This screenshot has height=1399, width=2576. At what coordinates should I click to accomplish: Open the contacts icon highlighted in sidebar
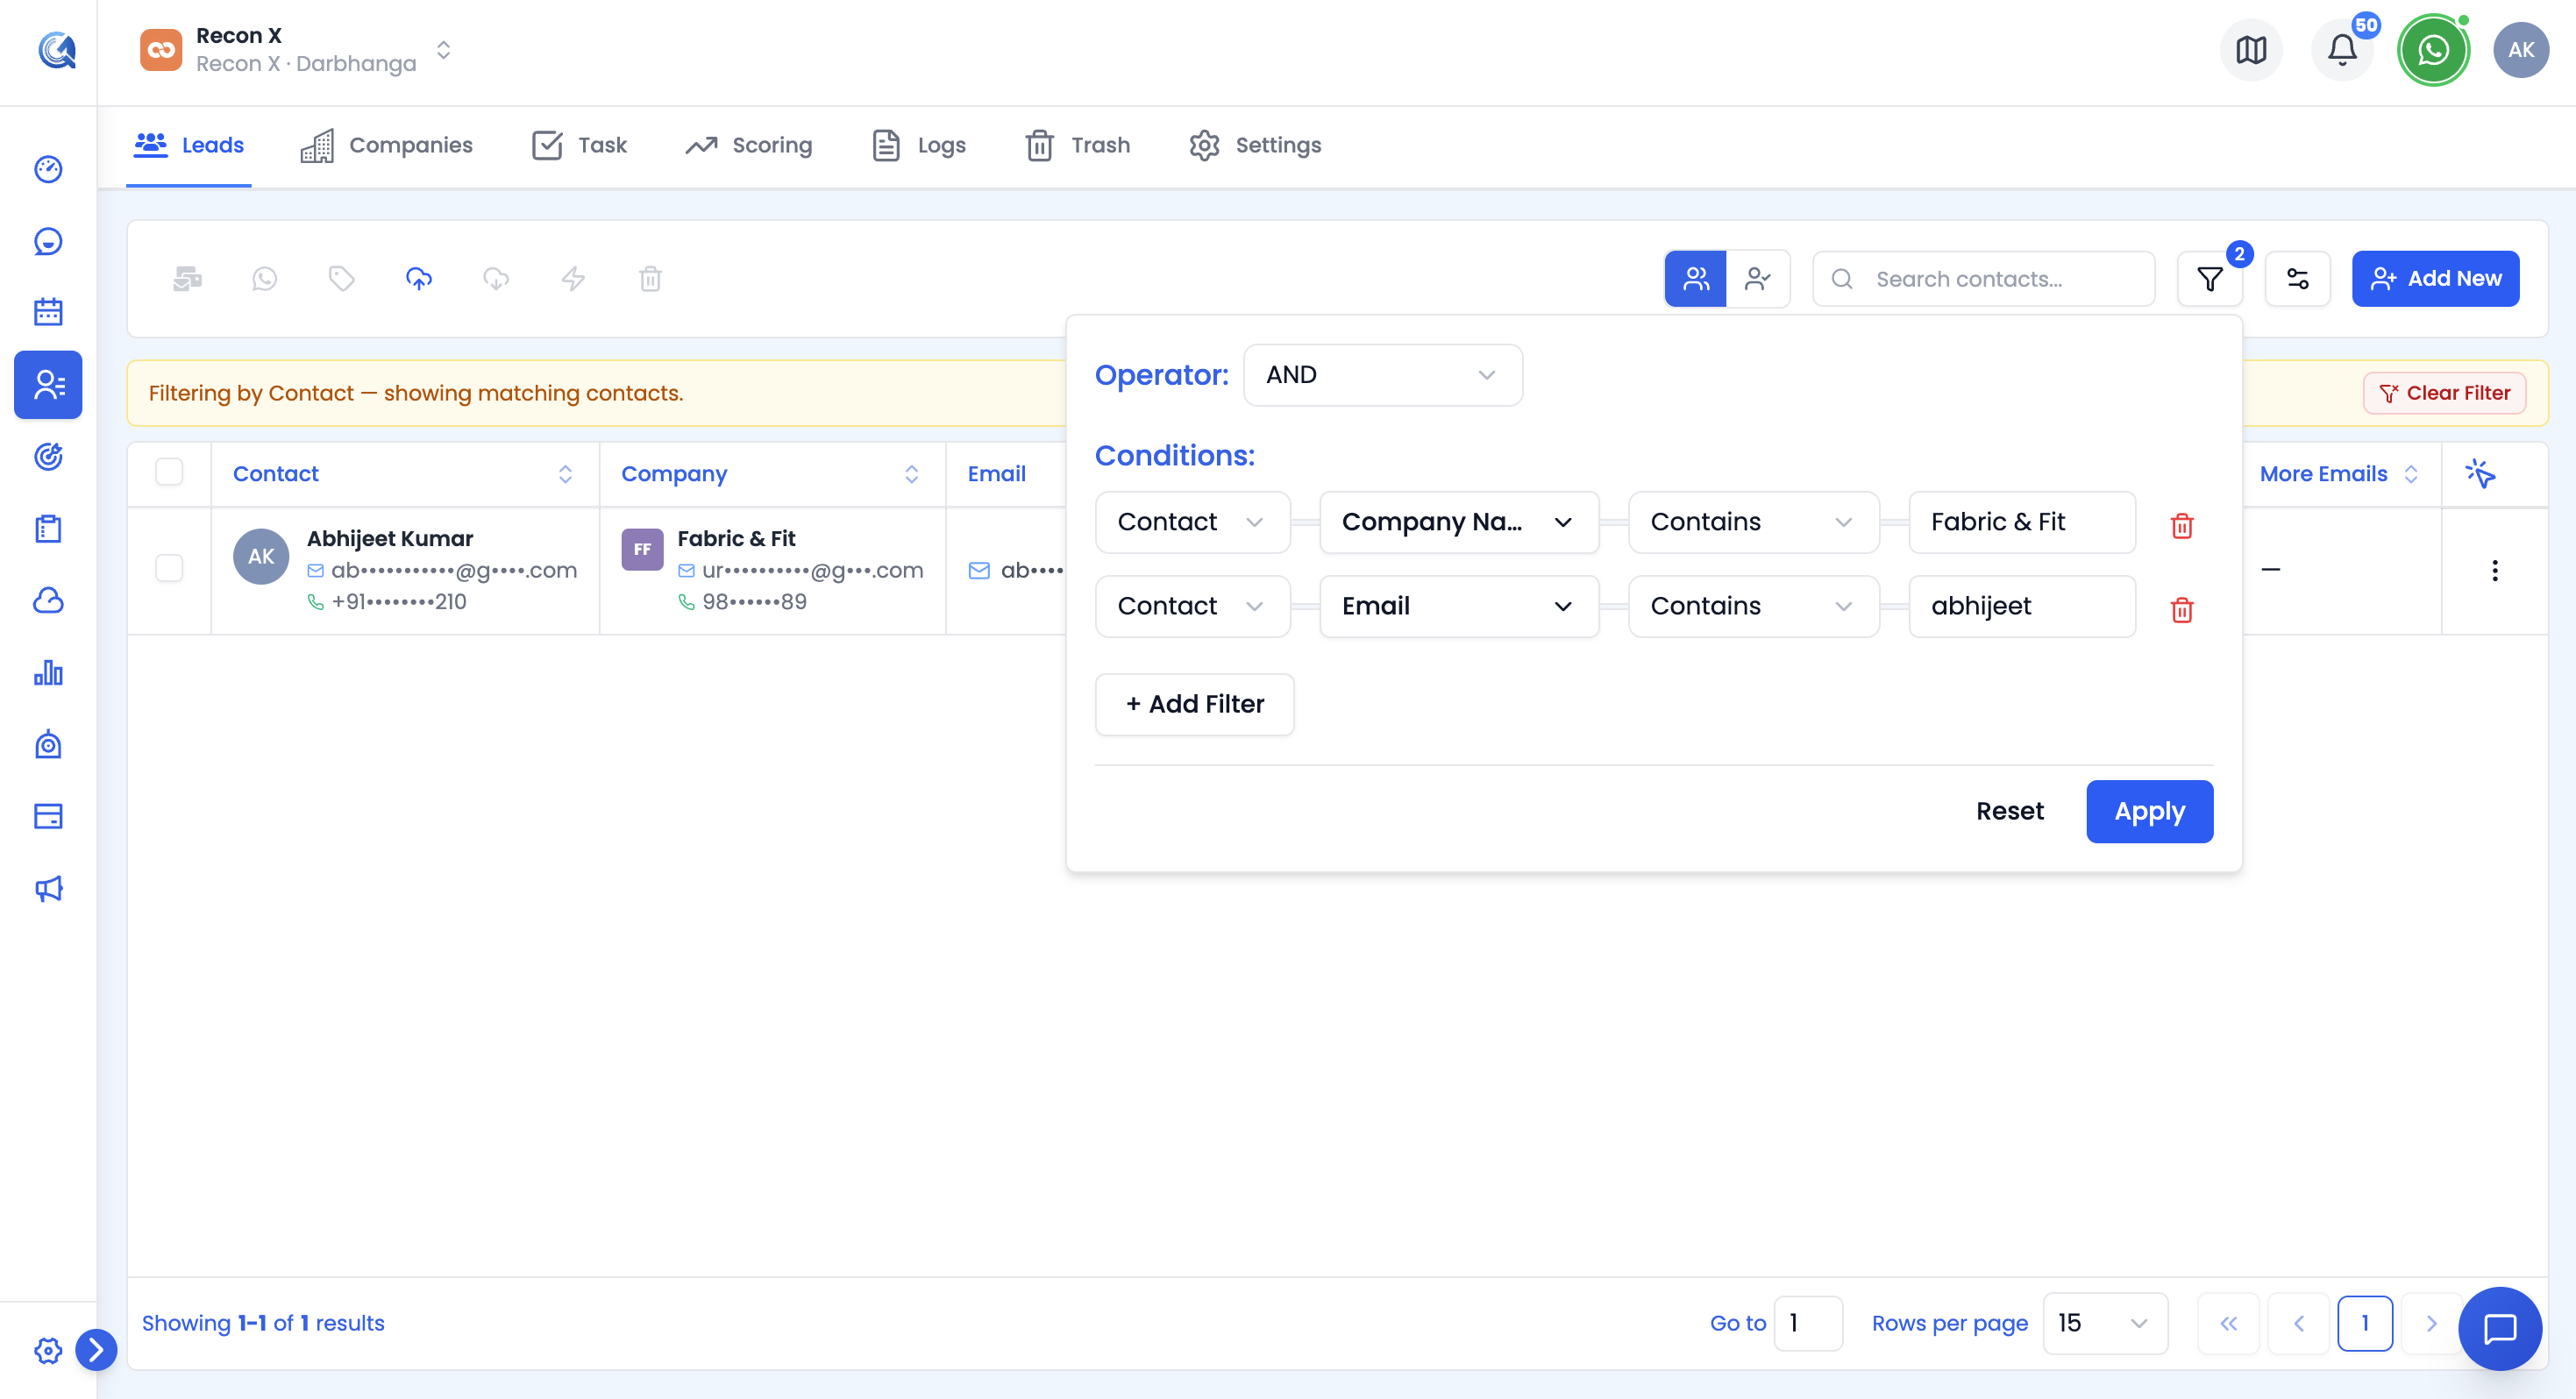tap(48, 384)
